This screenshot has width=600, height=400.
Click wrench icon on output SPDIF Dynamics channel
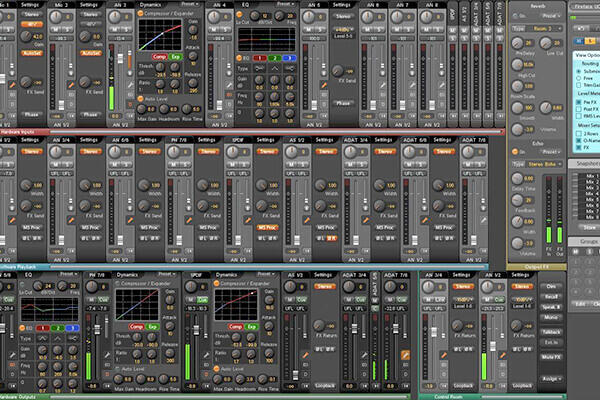206,355
